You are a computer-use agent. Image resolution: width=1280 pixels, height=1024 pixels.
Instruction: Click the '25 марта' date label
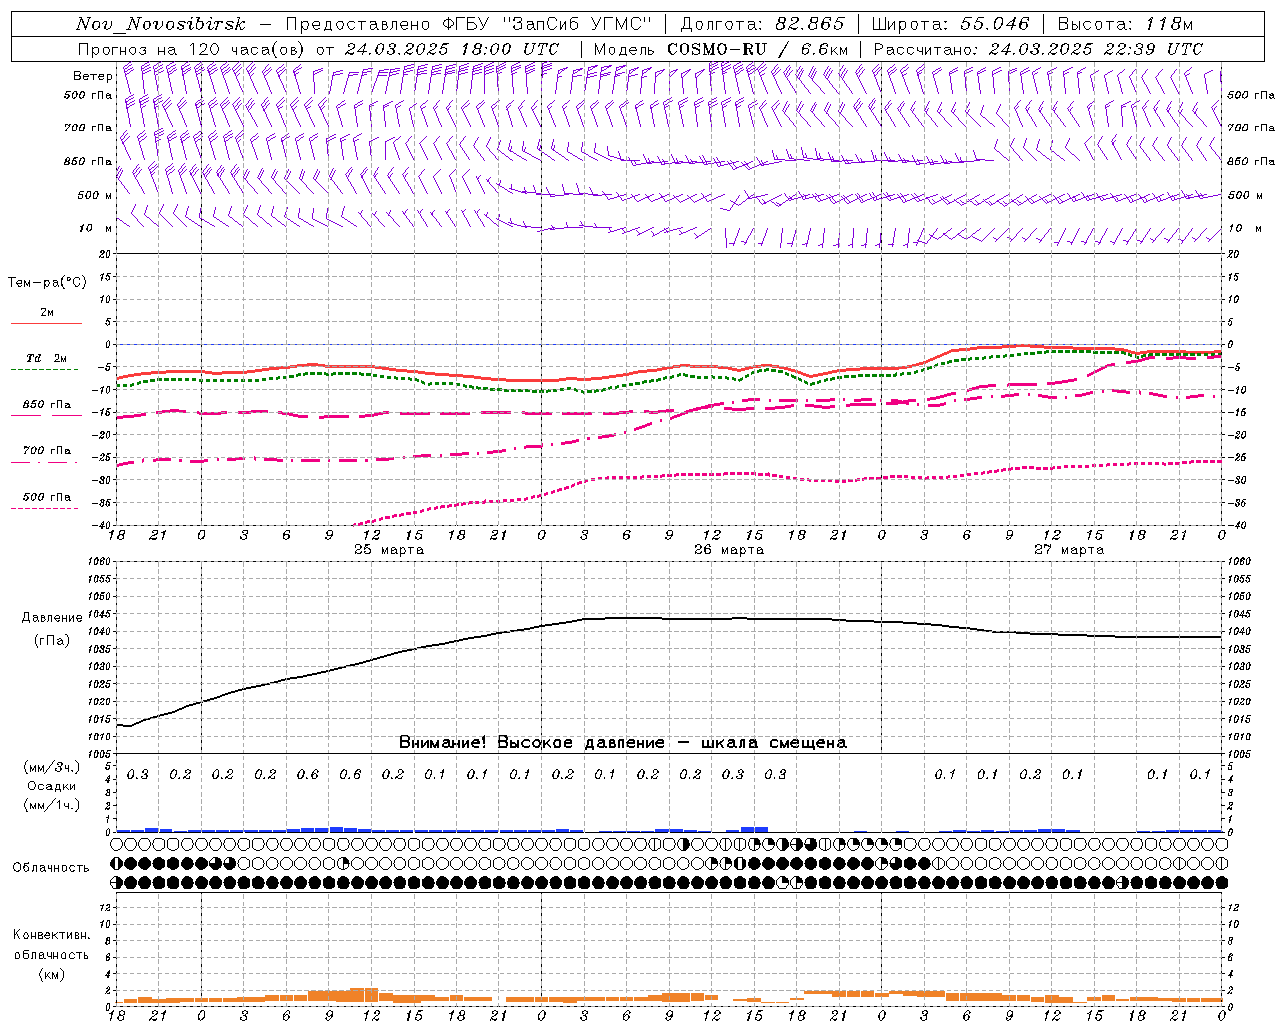(x=389, y=550)
